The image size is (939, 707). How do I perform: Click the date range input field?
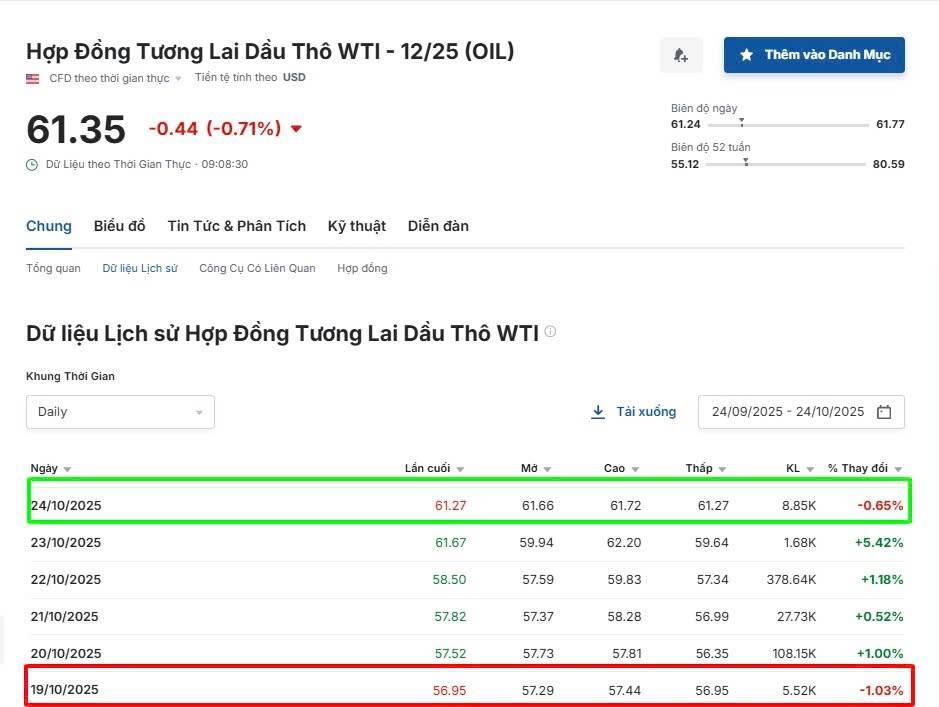click(790, 411)
